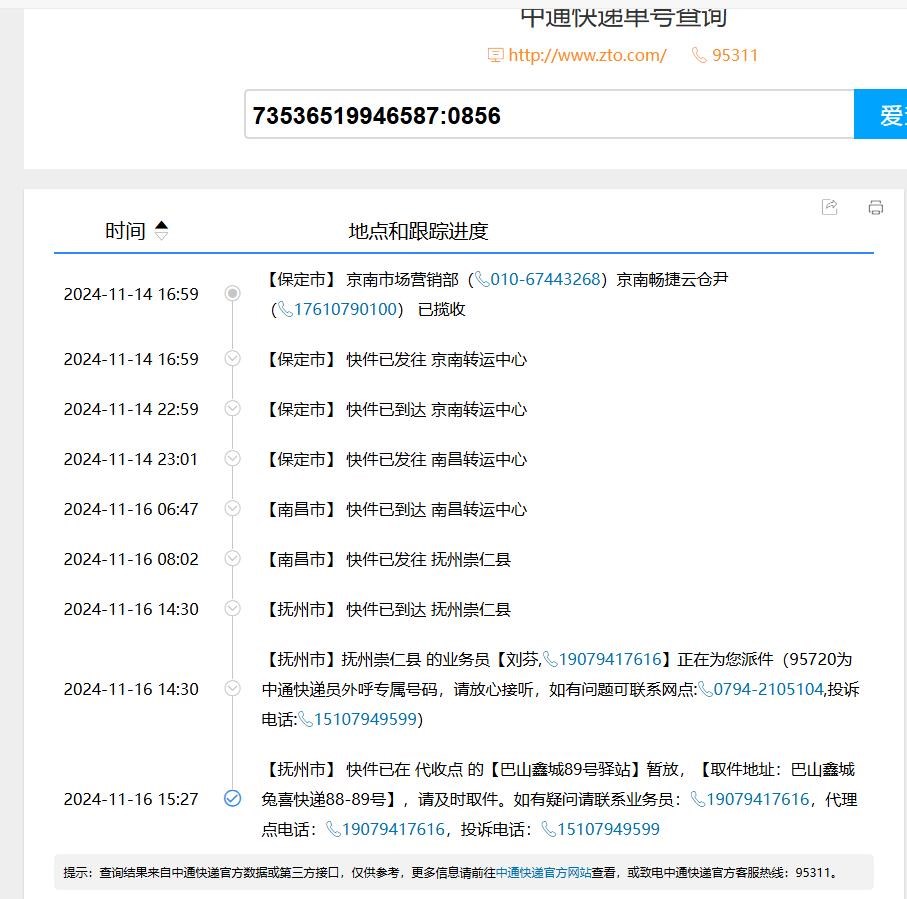This screenshot has height=899, width=907.
Task: Click phone number 010-67443268
Action: 545,279
